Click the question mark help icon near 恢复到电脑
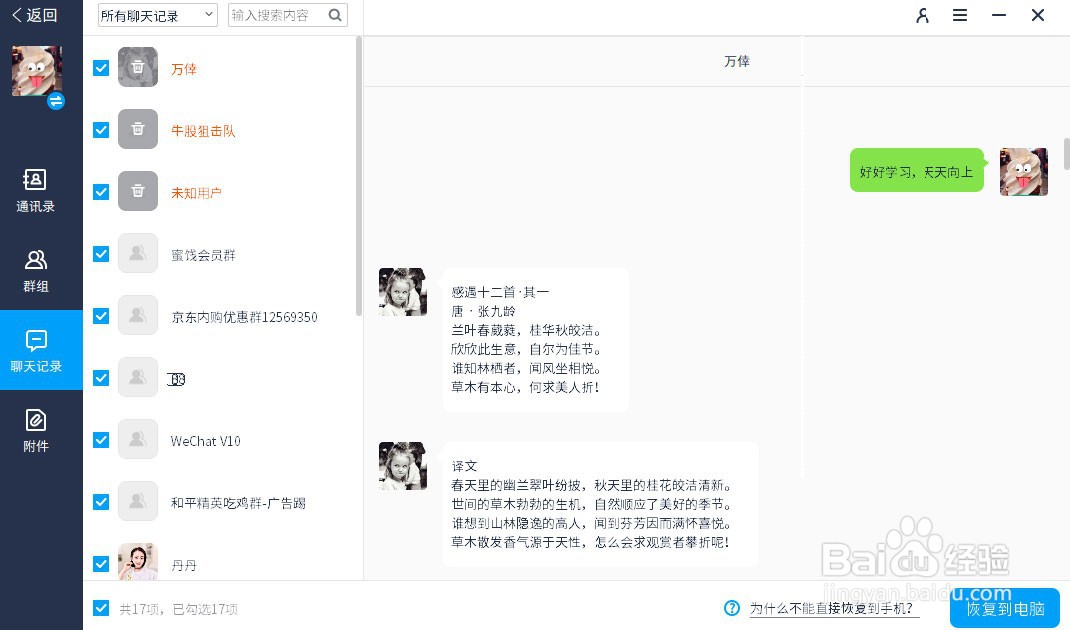 [734, 608]
